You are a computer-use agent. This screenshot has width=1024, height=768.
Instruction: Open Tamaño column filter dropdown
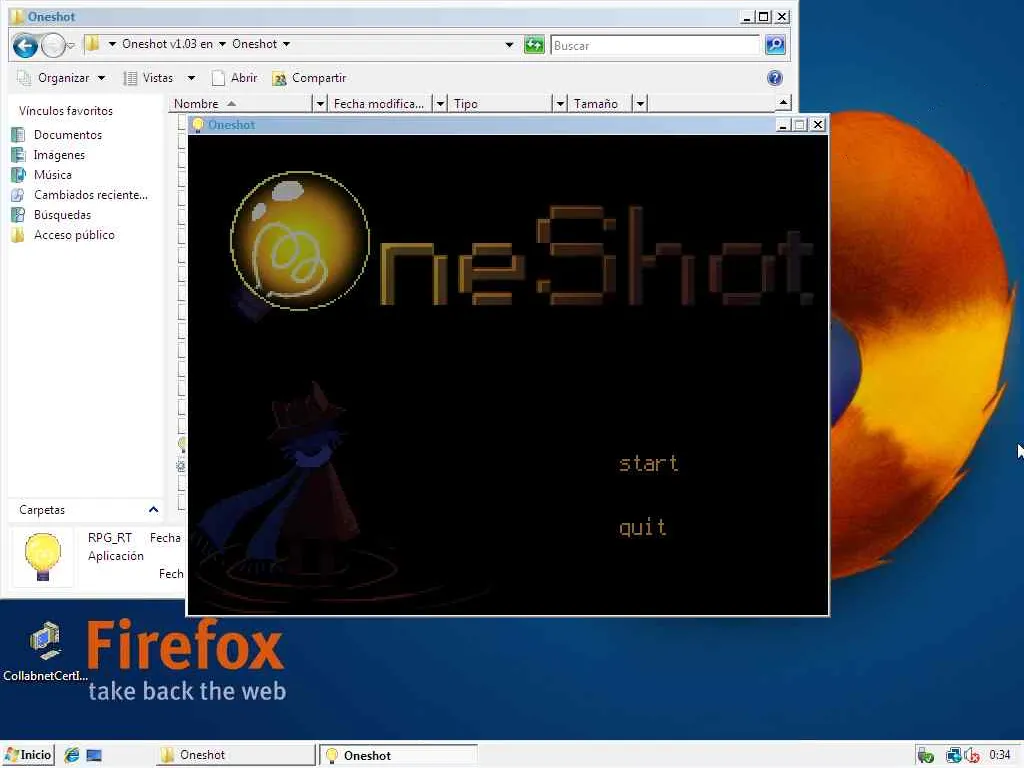(641, 103)
